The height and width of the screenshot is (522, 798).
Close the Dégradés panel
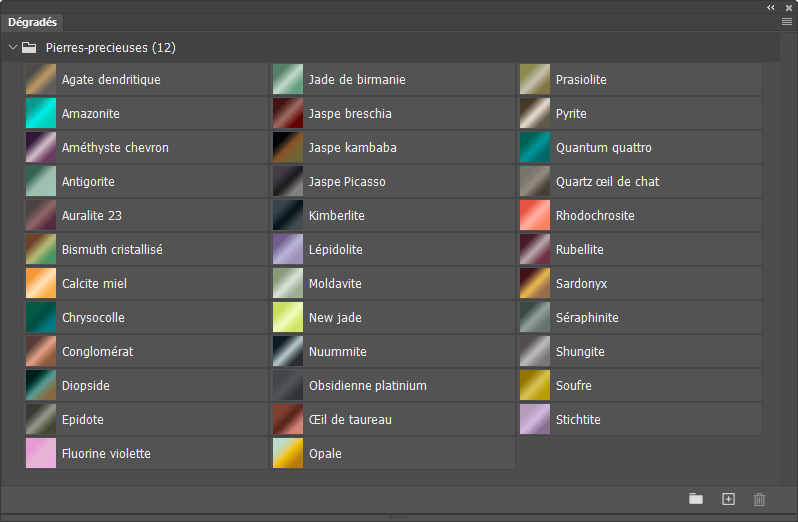click(789, 7)
